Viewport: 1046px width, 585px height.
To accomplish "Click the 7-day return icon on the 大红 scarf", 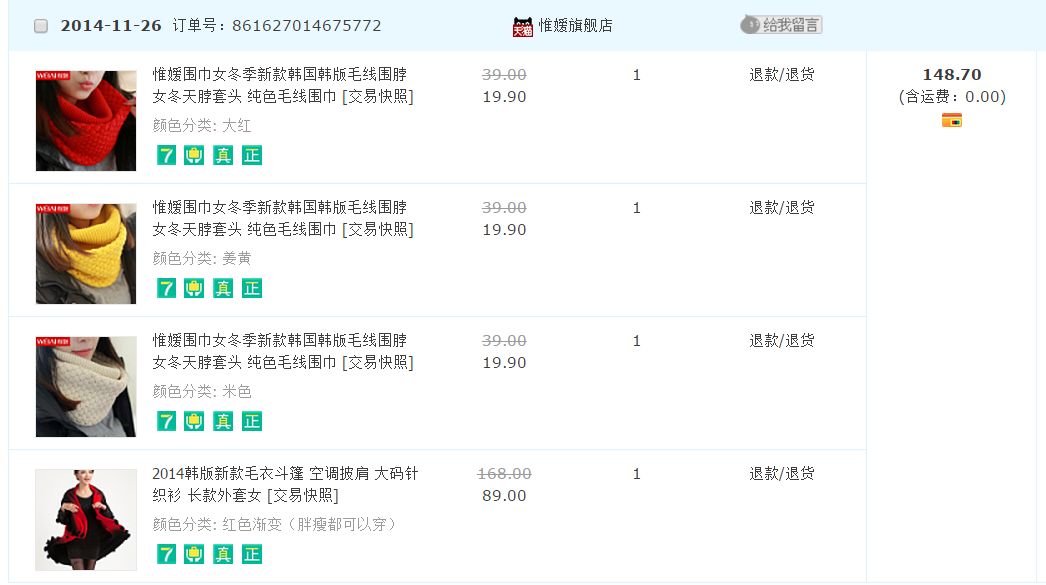I will click(x=166, y=155).
